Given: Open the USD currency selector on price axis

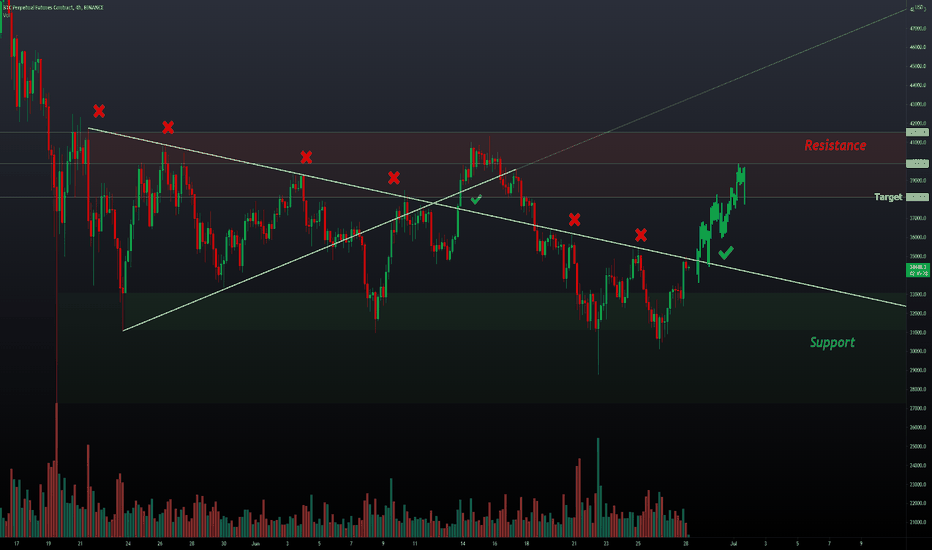Looking at the screenshot, I should tap(919, 7).
